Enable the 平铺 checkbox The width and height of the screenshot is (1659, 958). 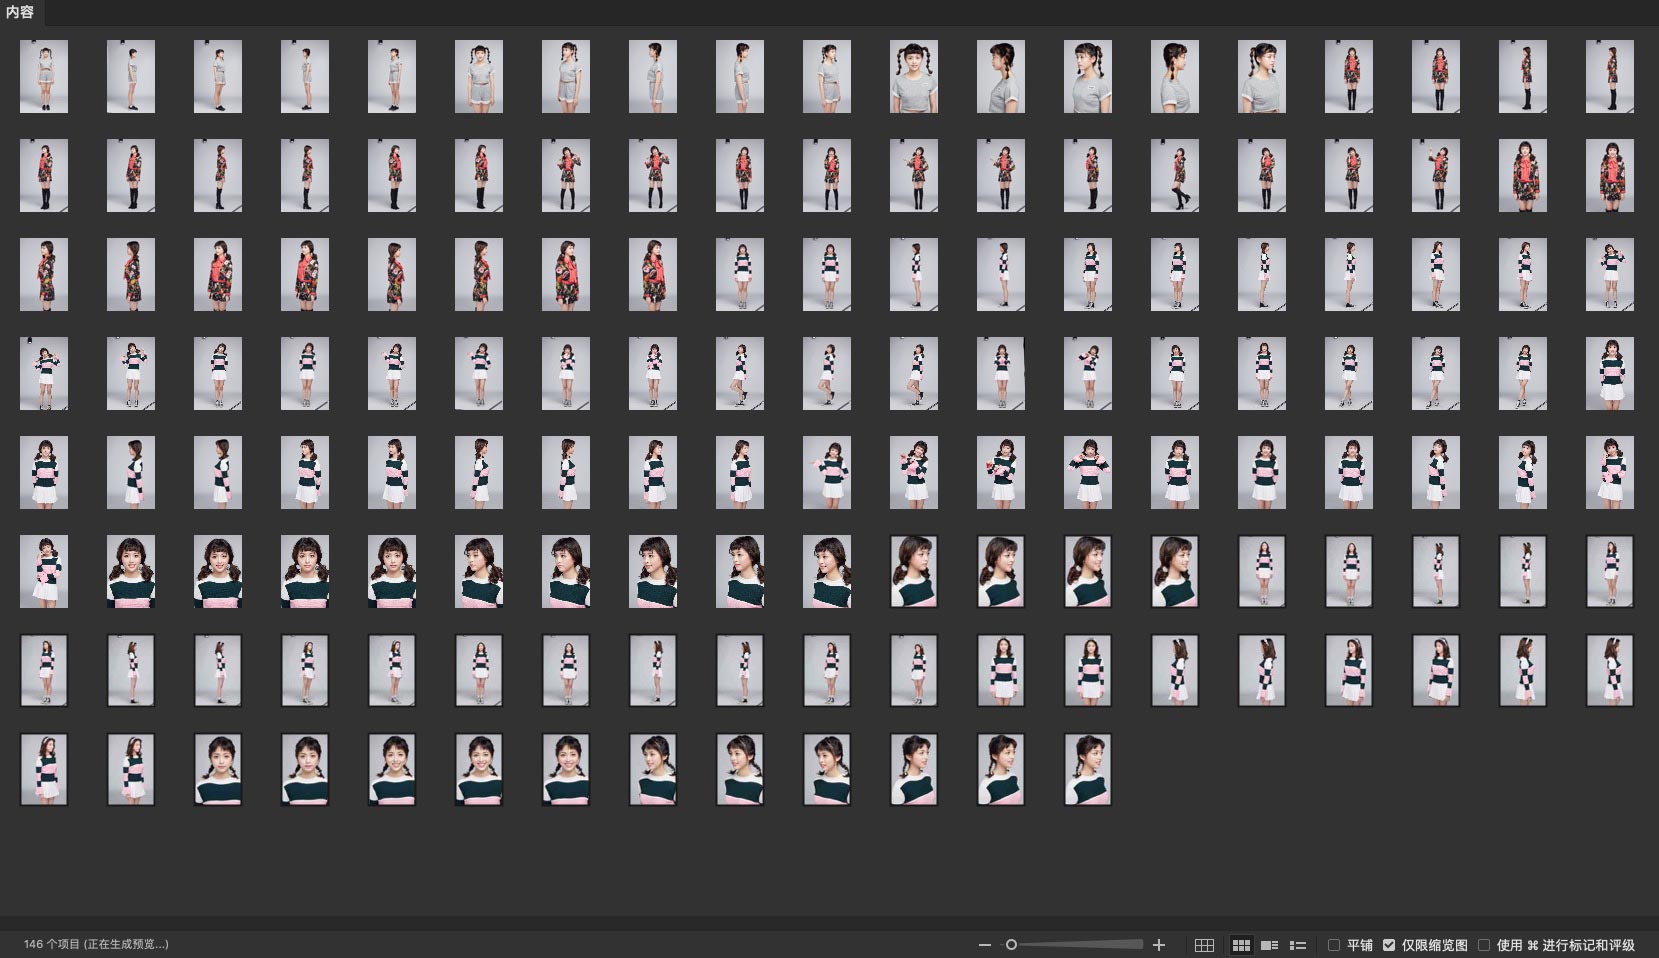[x=1334, y=945]
